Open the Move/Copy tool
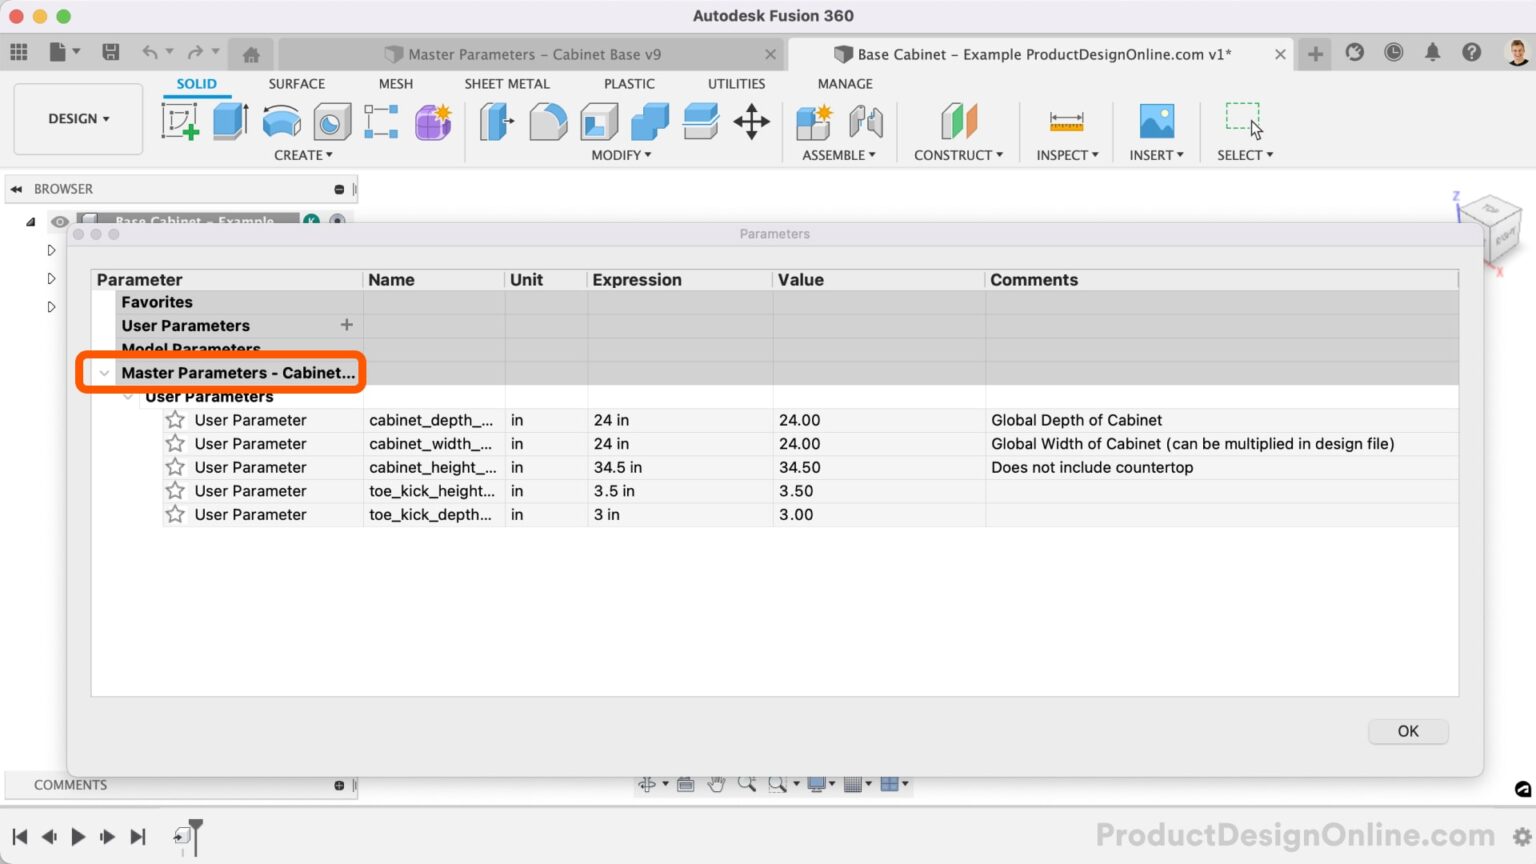Screen dimensions: 1536x864 (x=751, y=121)
